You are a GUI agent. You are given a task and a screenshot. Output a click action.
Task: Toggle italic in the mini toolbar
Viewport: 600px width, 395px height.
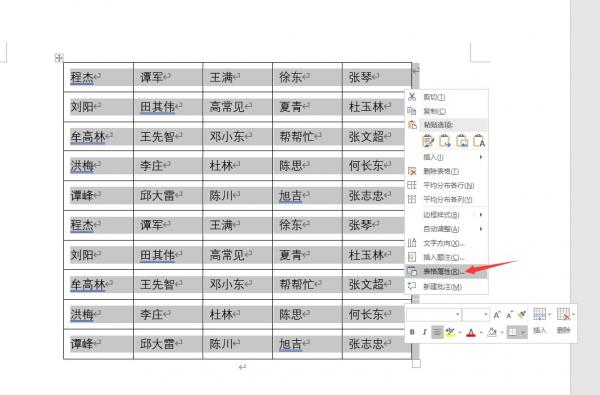coord(424,332)
